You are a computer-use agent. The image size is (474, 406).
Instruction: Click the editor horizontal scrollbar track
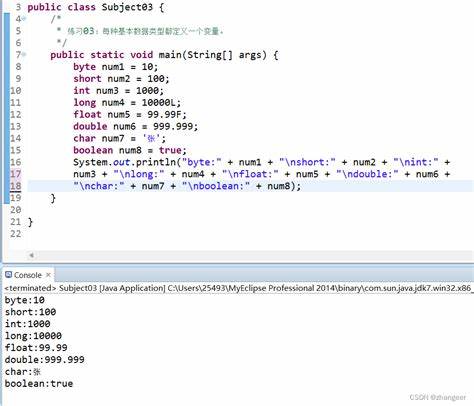(253, 255)
